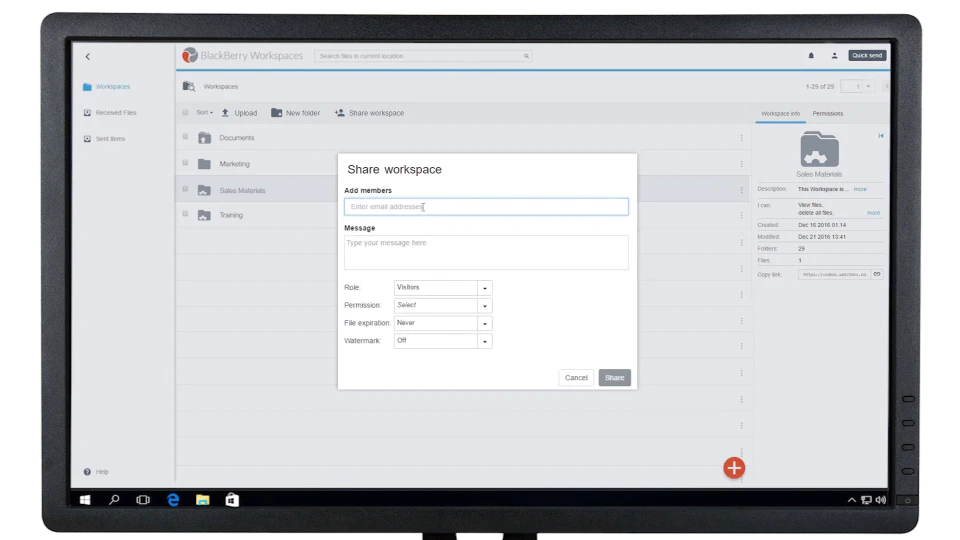Open Received Files in the sidebar

(x=110, y=113)
